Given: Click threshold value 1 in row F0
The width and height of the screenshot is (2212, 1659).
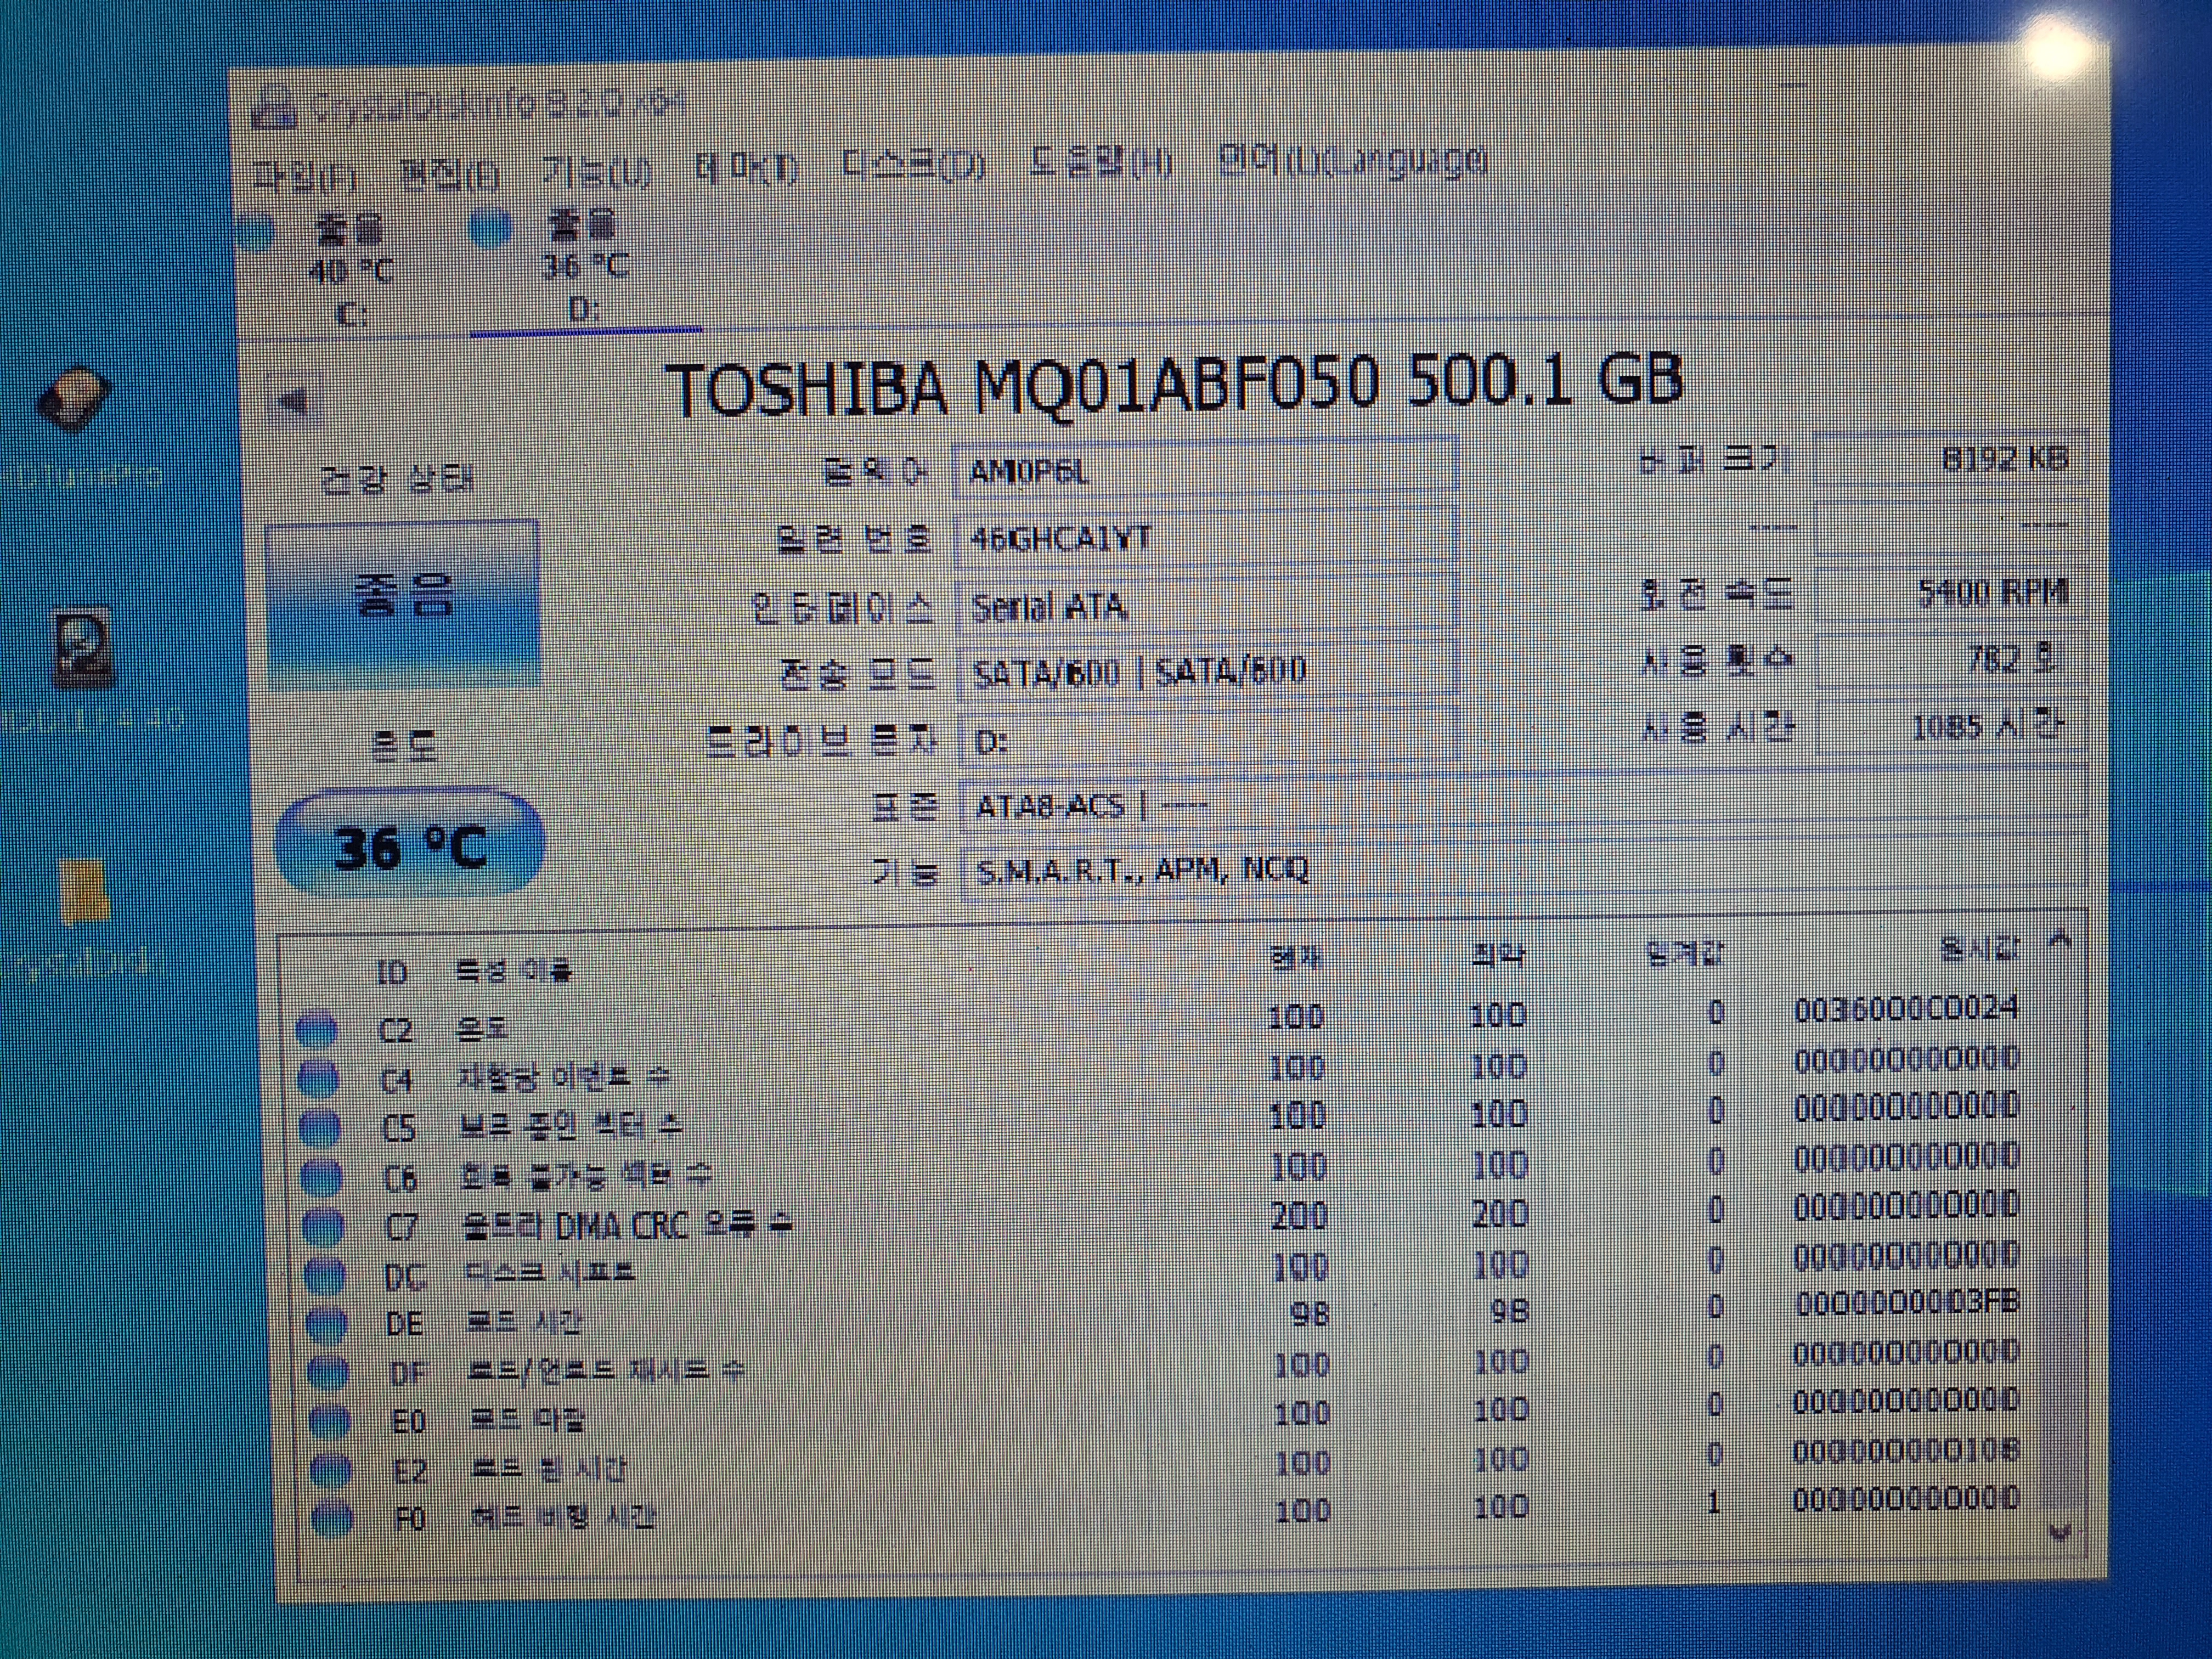Looking at the screenshot, I should [x=1713, y=1502].
